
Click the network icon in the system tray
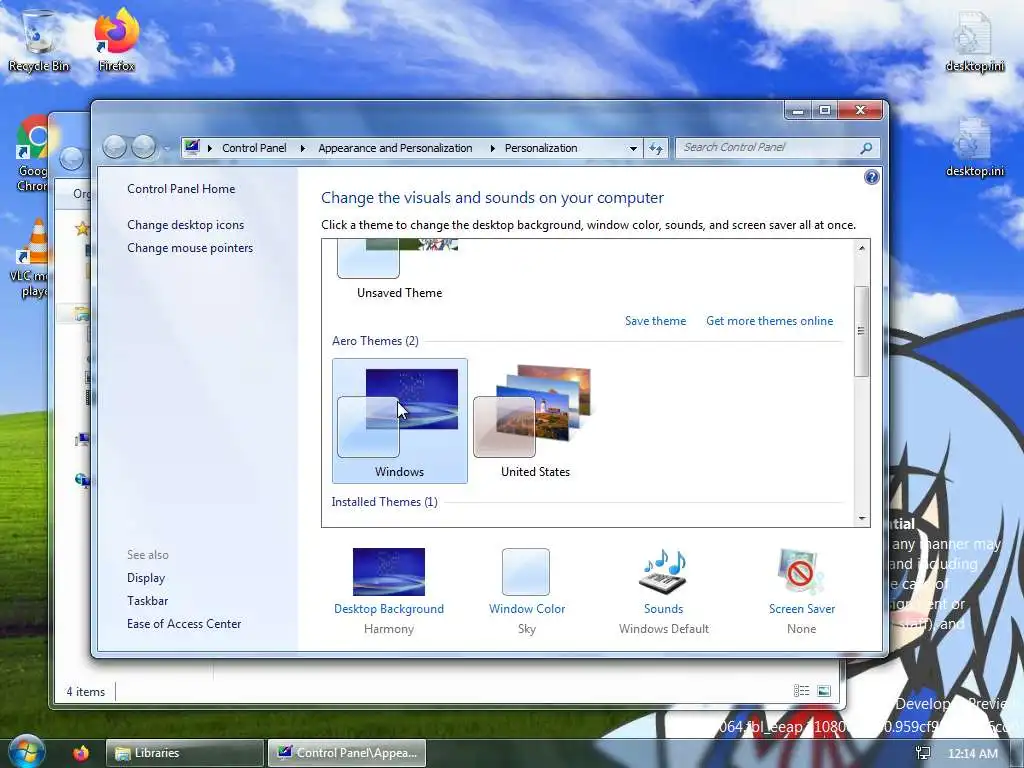[x=923, y=753]
